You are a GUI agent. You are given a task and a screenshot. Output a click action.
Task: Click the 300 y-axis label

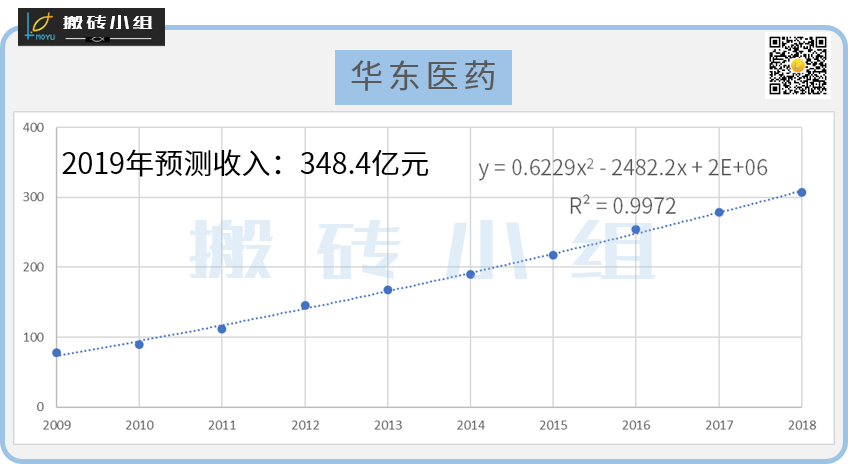coord(33,197)
